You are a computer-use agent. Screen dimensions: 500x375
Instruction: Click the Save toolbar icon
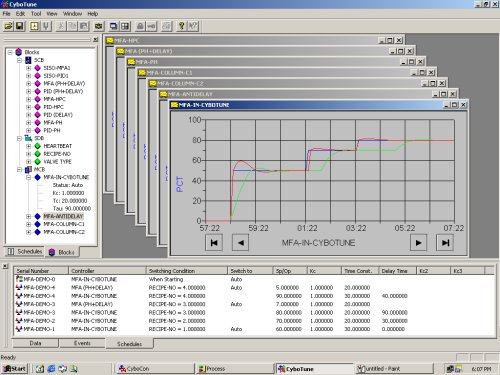coord(19,26)
